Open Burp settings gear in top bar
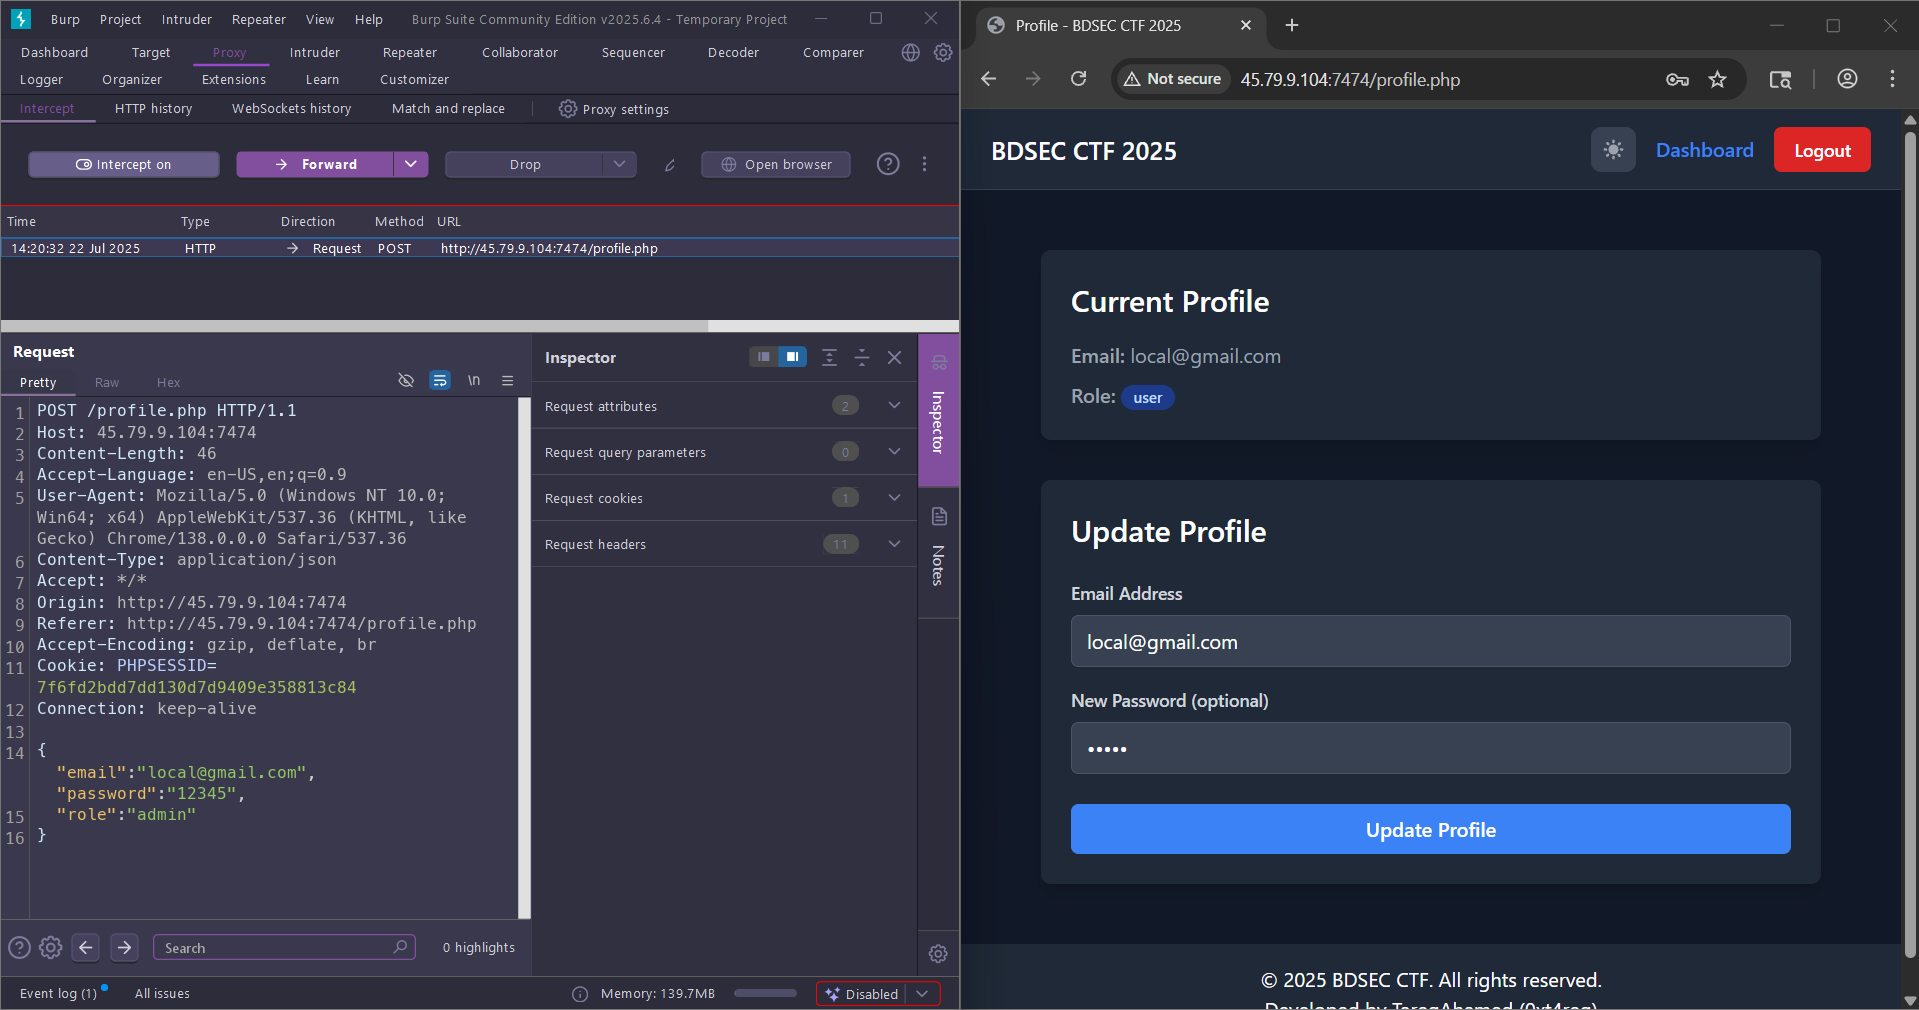This screenshot has height=1010, width=1919. [x=943, y=52]
